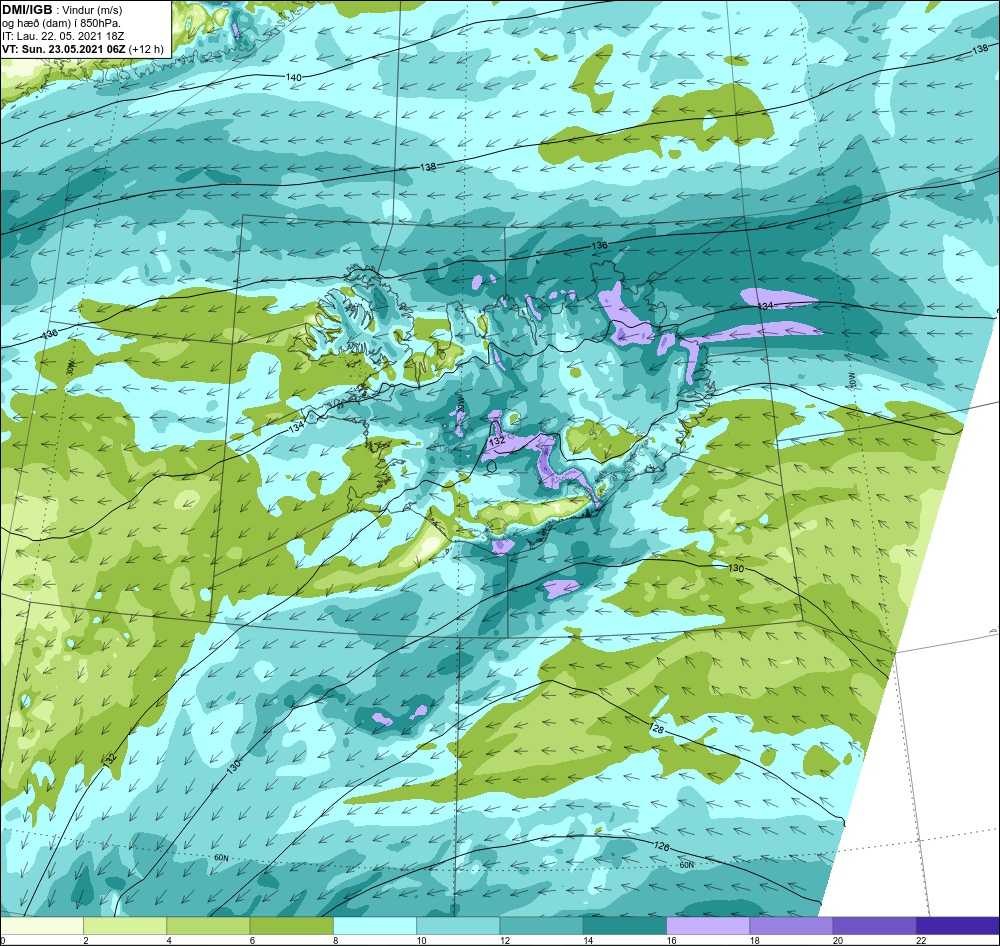This screenshot has width=1000, height=946.
Task: Select the lavender 16–18 m/s legend swatch
Action: point(708,925)
